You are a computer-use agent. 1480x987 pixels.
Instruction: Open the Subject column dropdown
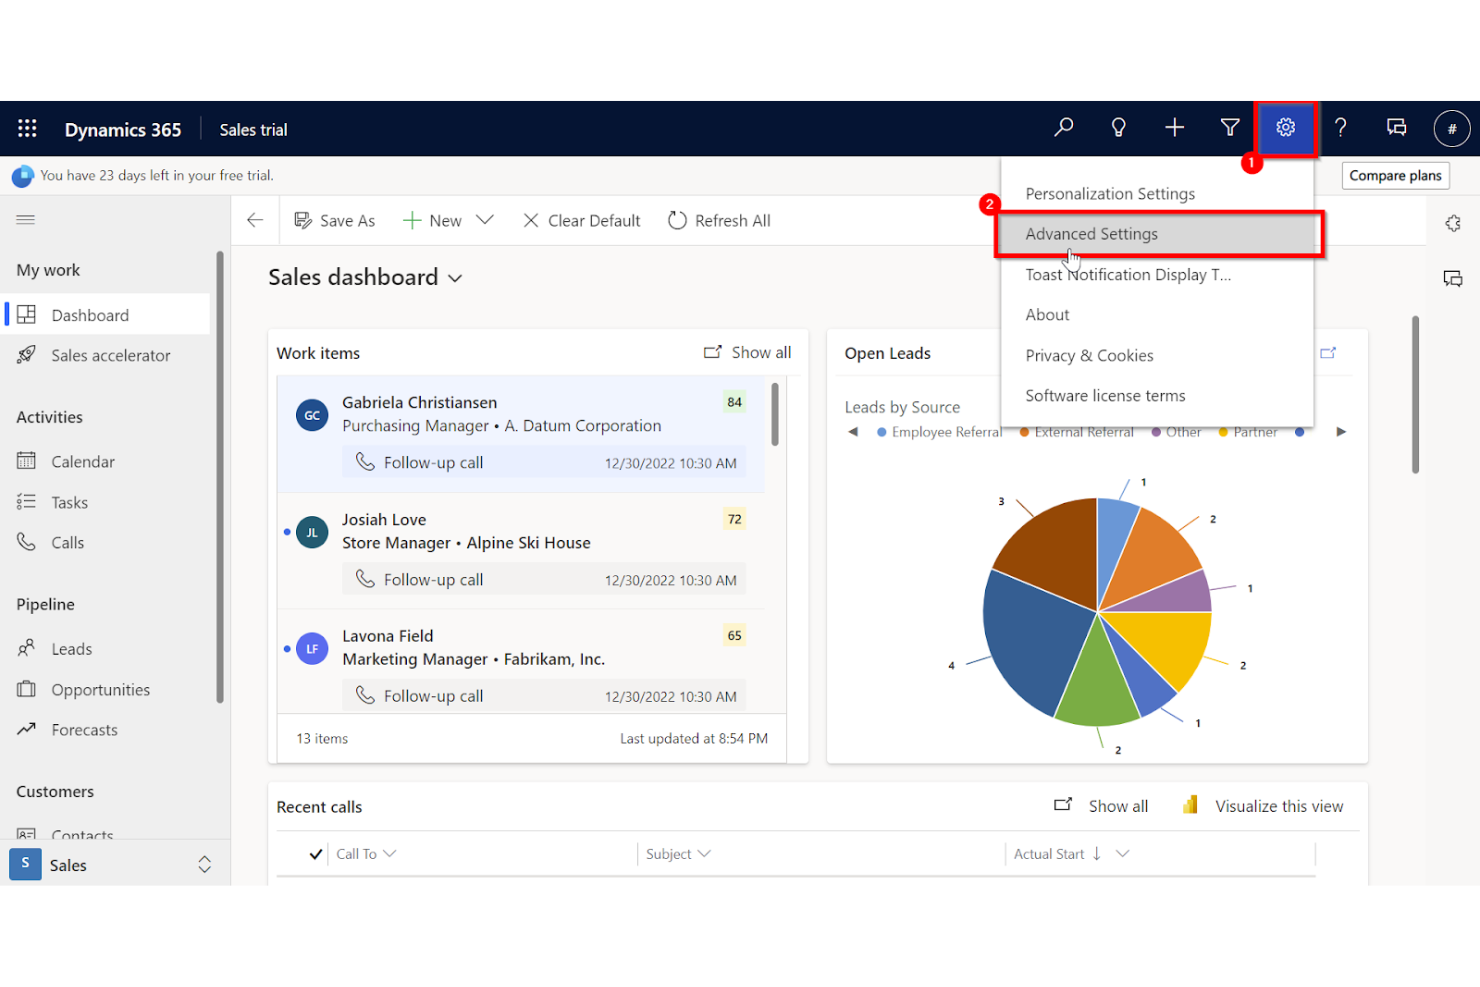coord(704,853)
